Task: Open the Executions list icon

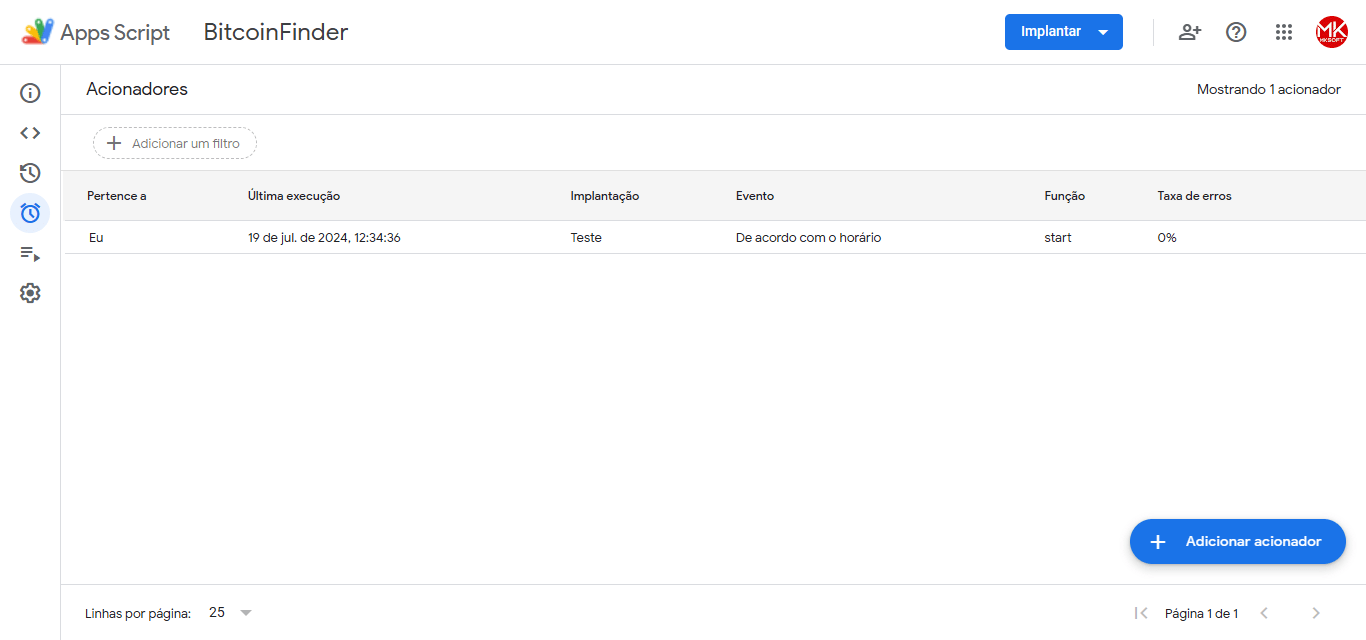Action: (30, 254)
